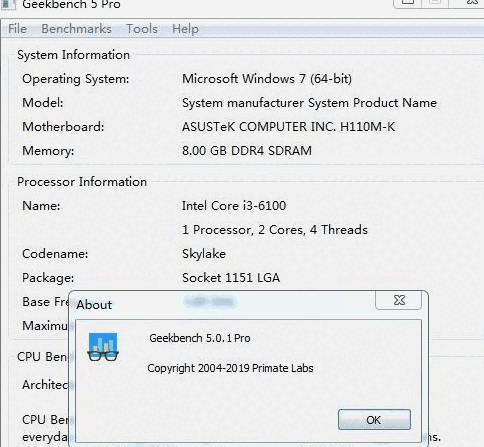
Task: Click the 'Codename:' label
Action: click(x=55, y=254)
